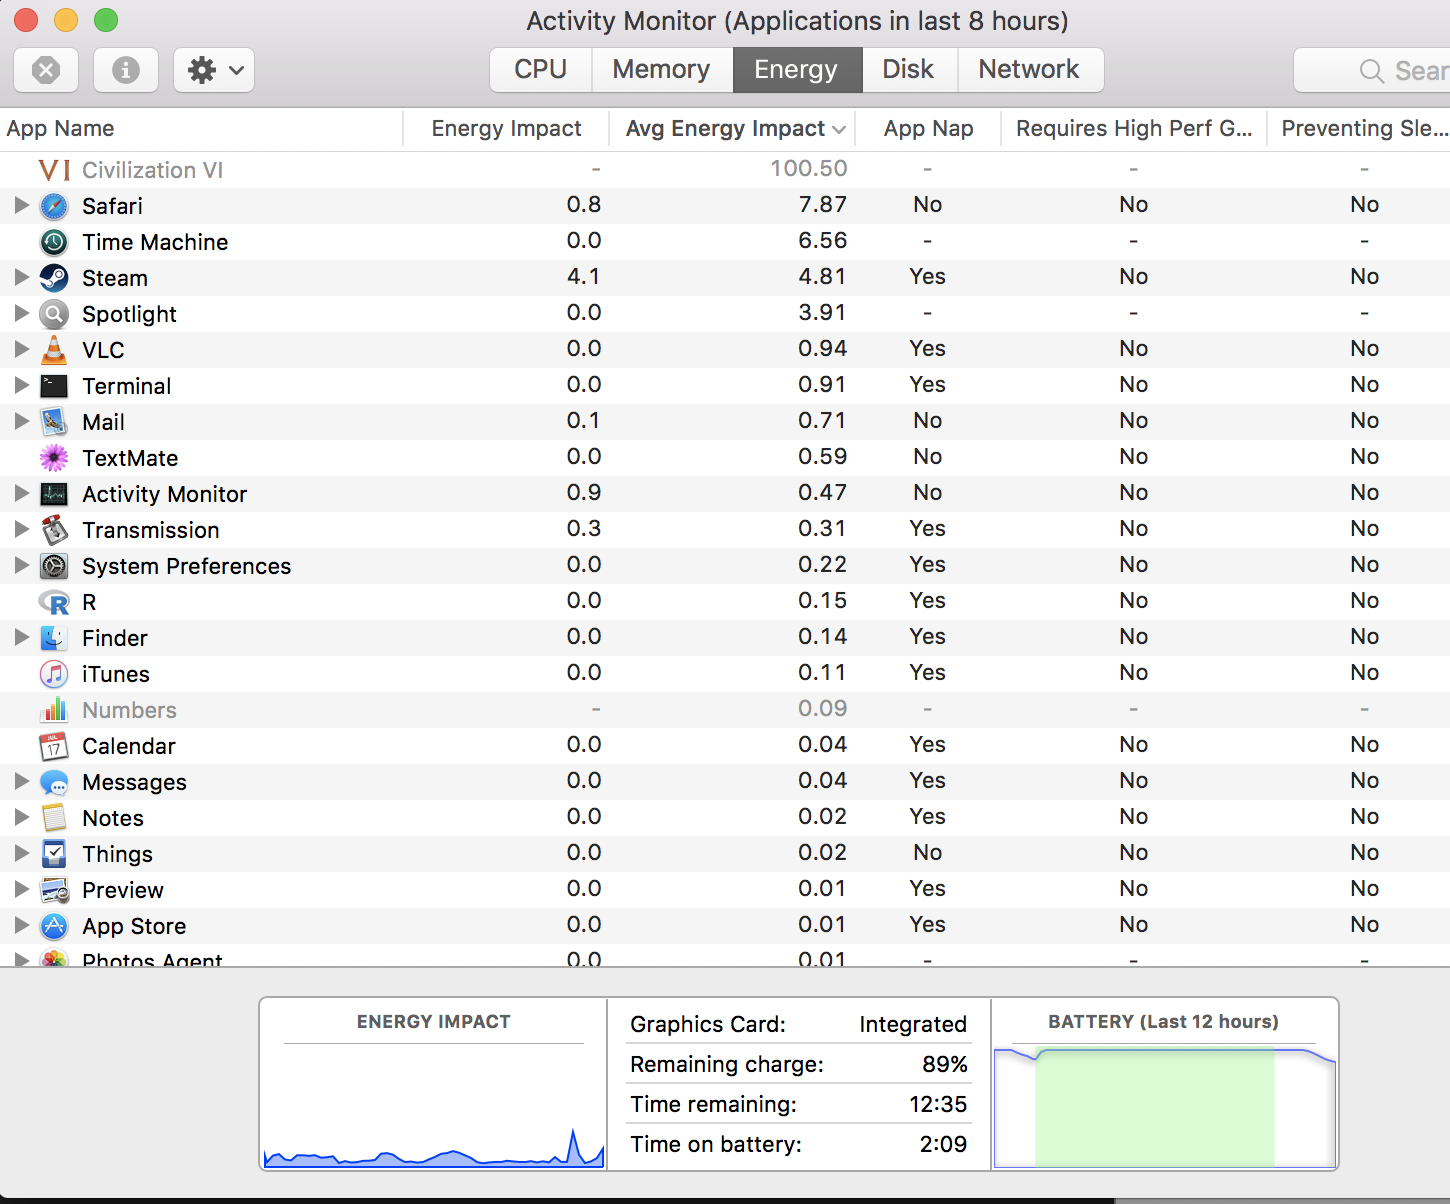
Task: Click the Remaining charge 89% value
Action: pyautogui.click(x=945, y=1064)
